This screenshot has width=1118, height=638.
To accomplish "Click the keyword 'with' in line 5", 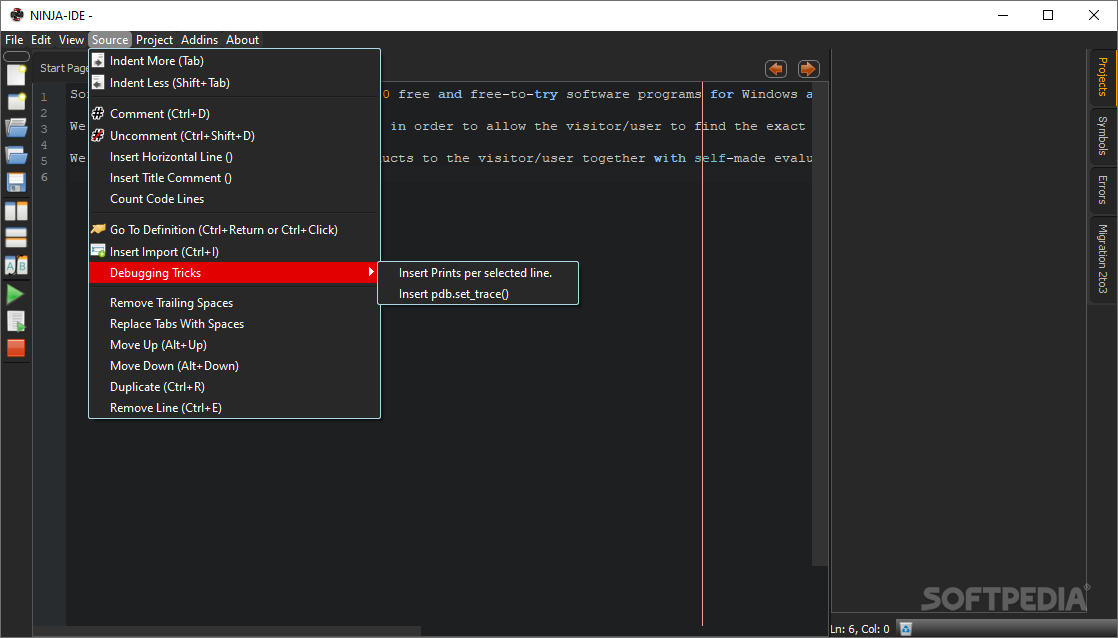I will click(670, 158).
